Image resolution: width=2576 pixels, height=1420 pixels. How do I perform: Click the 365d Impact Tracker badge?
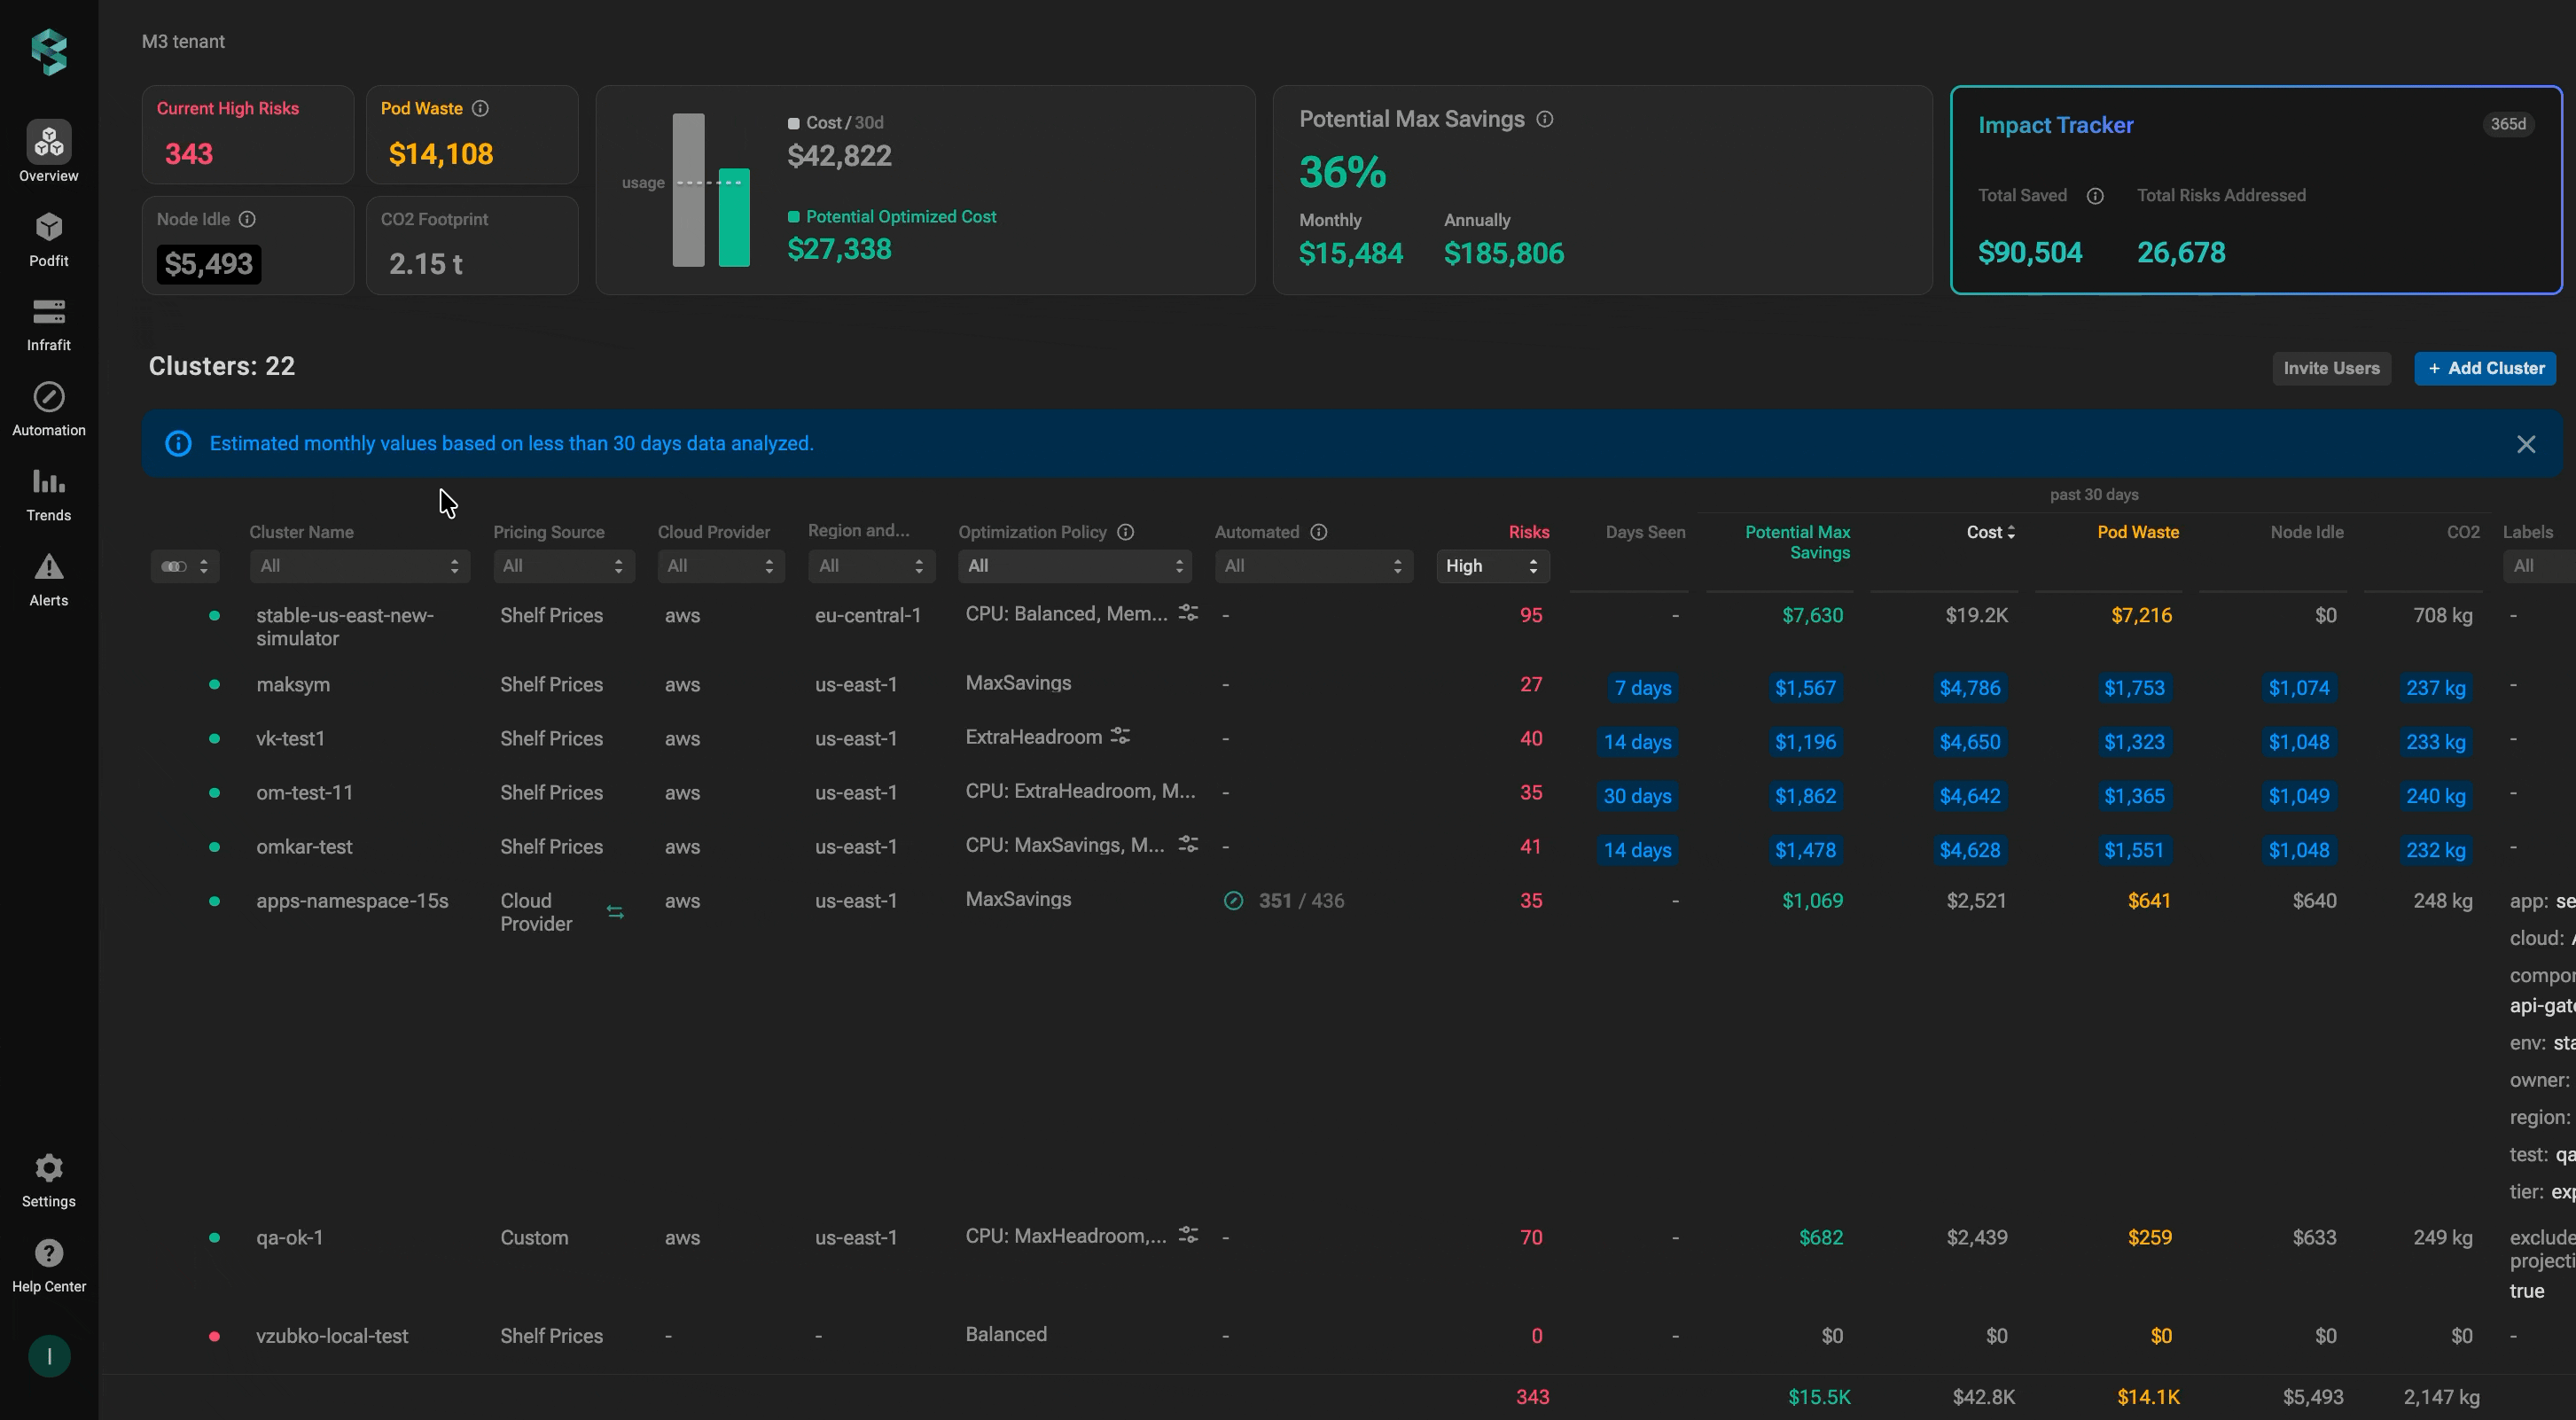(2508, 124)
